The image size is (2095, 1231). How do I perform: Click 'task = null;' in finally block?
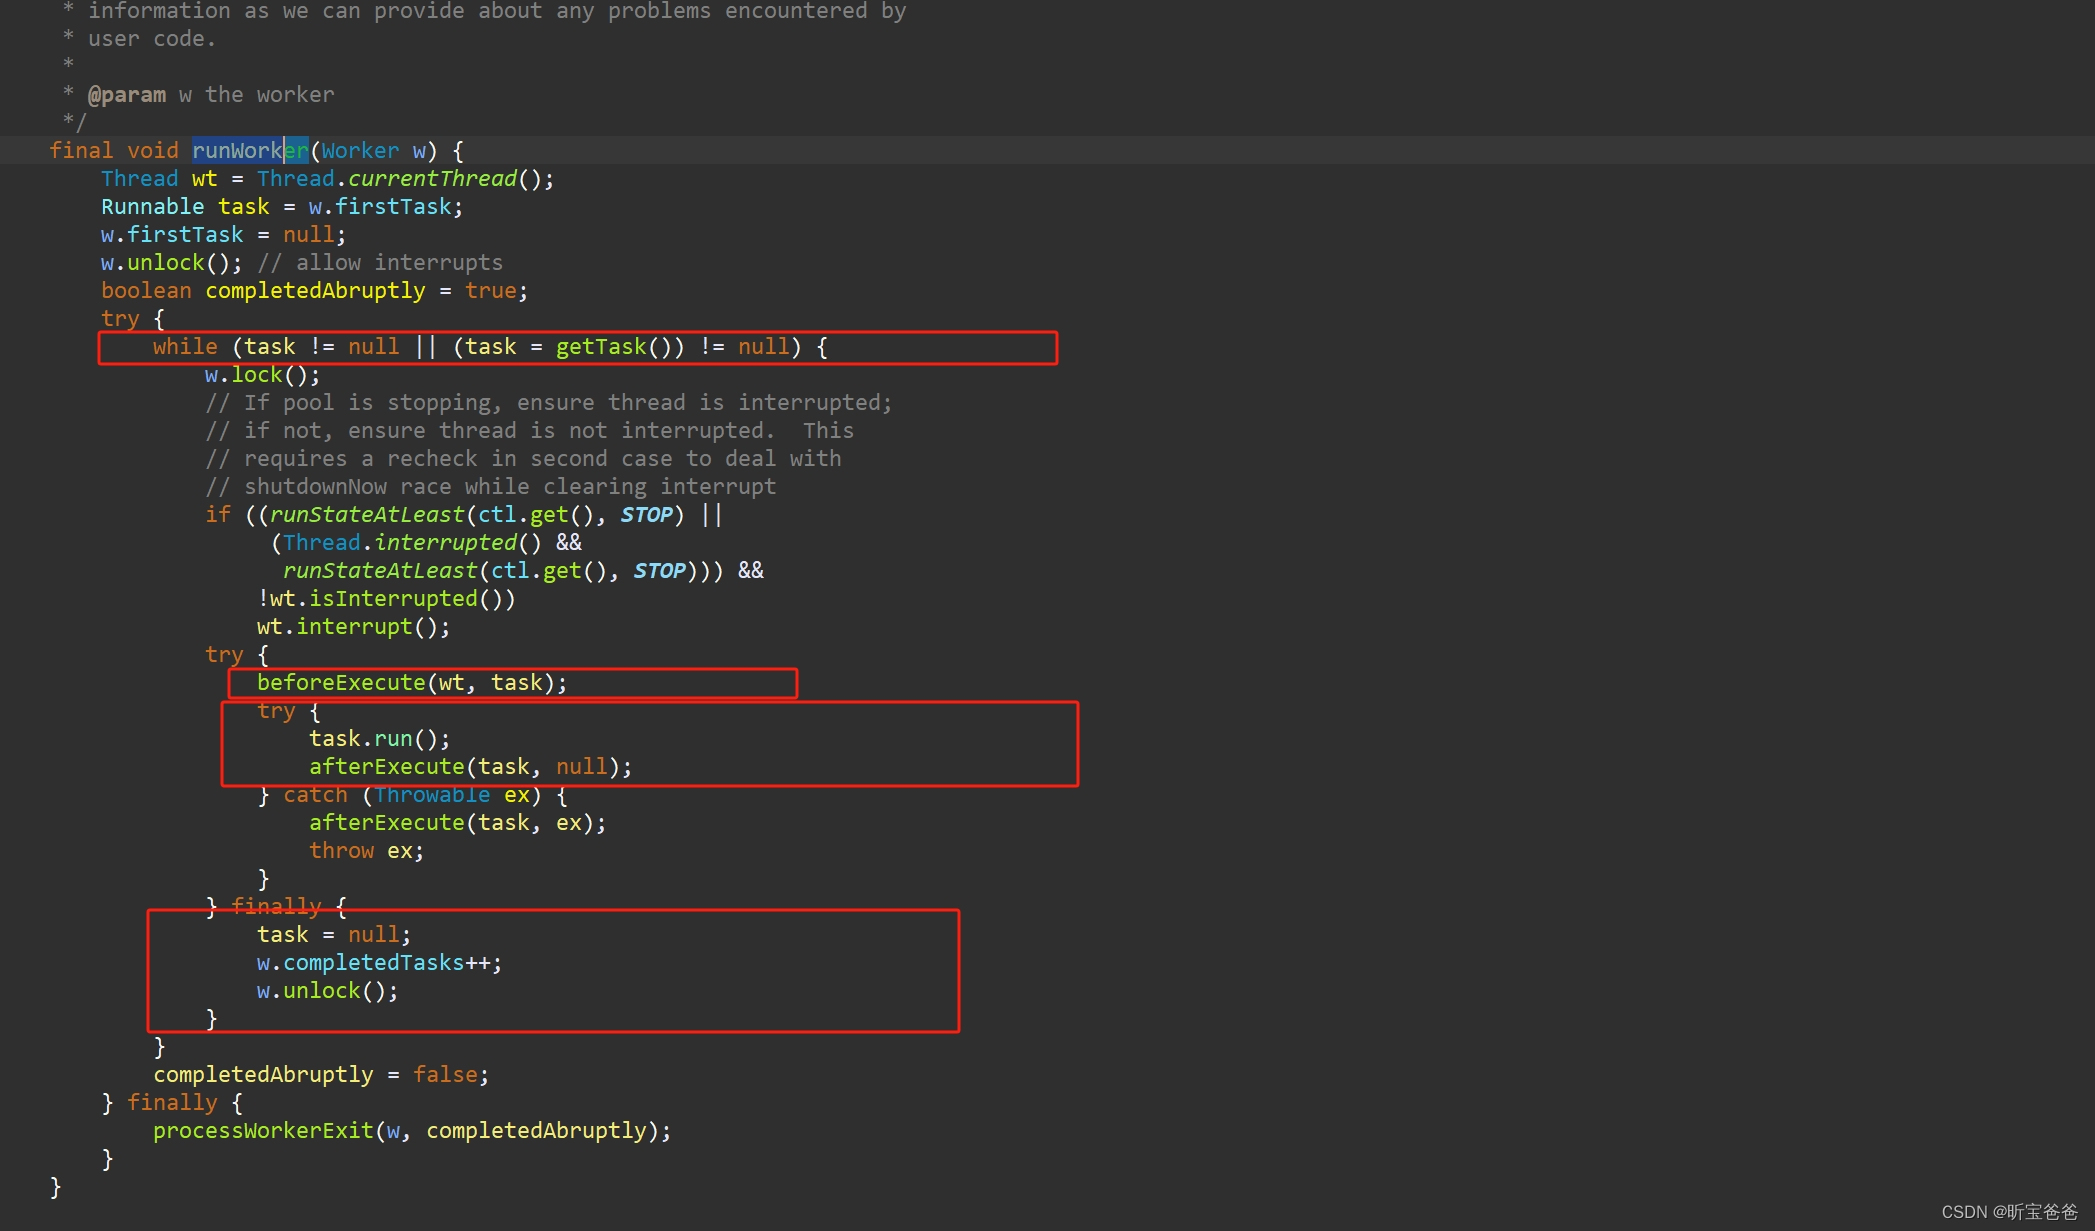(333, 934)
